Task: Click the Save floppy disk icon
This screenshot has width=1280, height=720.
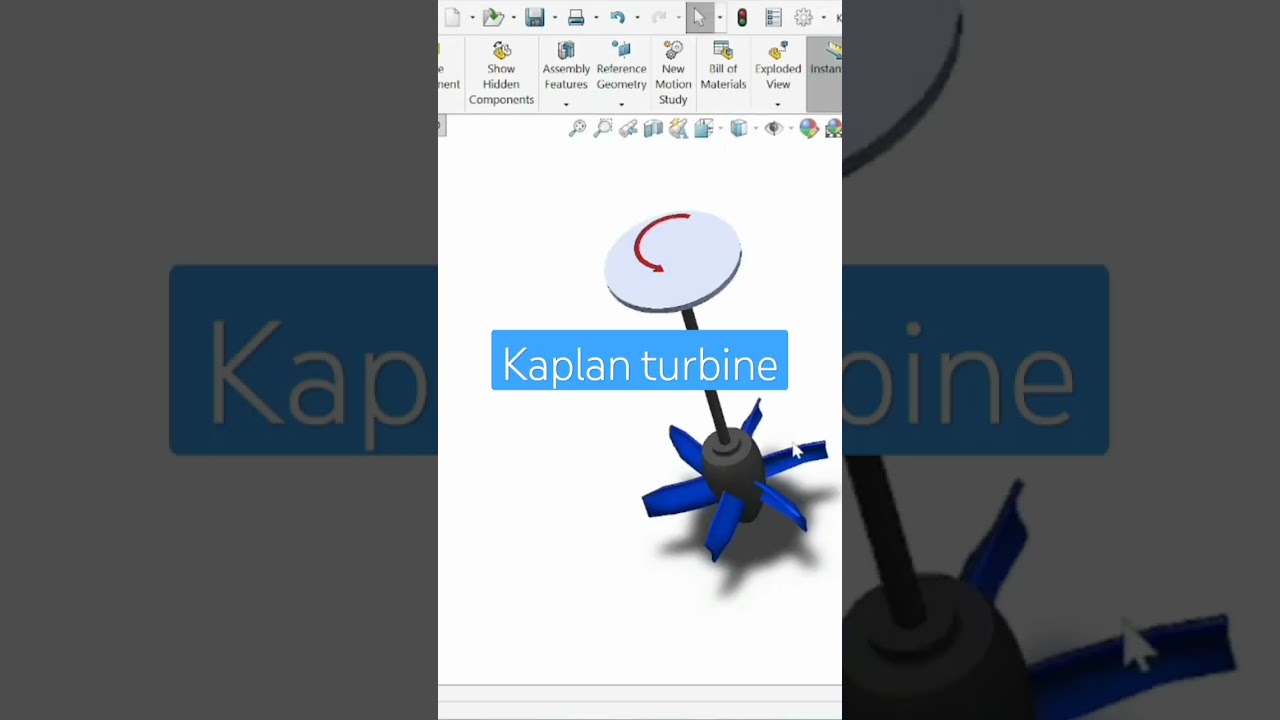Action: (x=535, y=17)
